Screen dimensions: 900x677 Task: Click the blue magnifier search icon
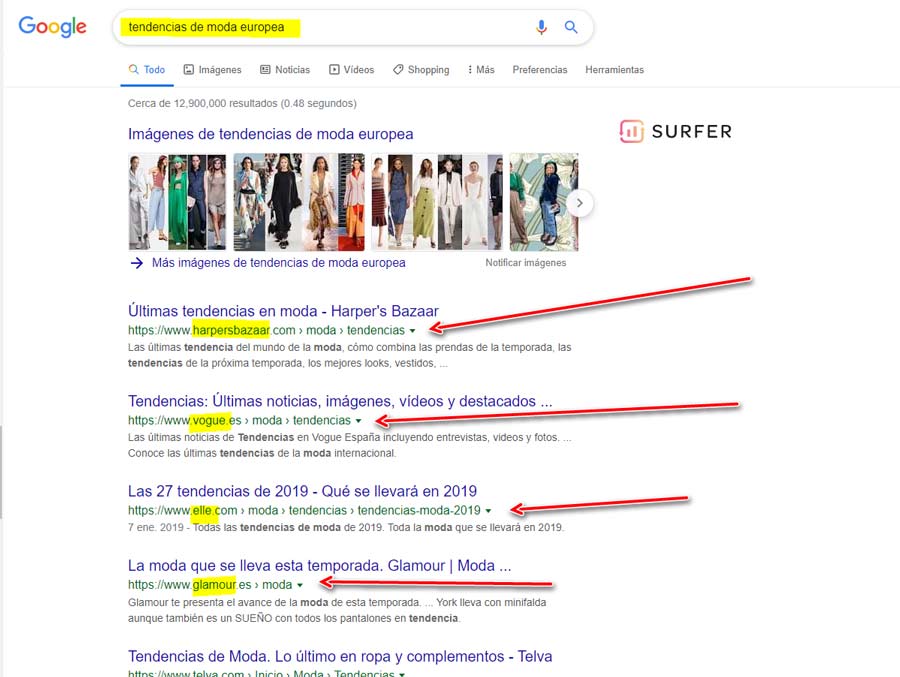pos(571,27)
